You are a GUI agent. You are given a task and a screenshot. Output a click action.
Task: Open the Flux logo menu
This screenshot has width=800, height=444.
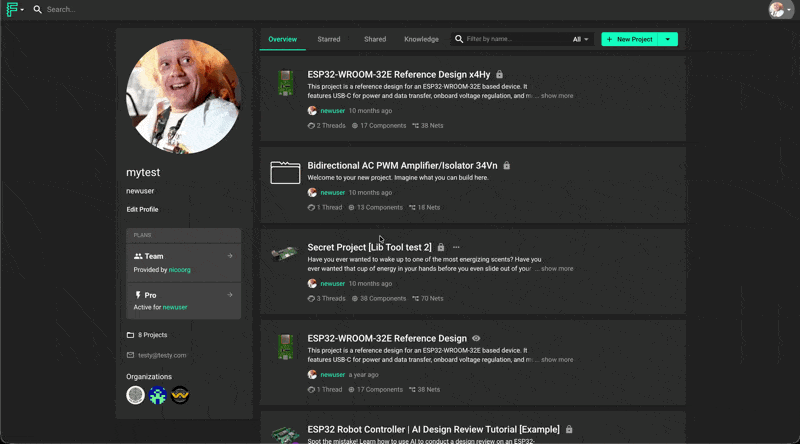(x=14, y=9)
